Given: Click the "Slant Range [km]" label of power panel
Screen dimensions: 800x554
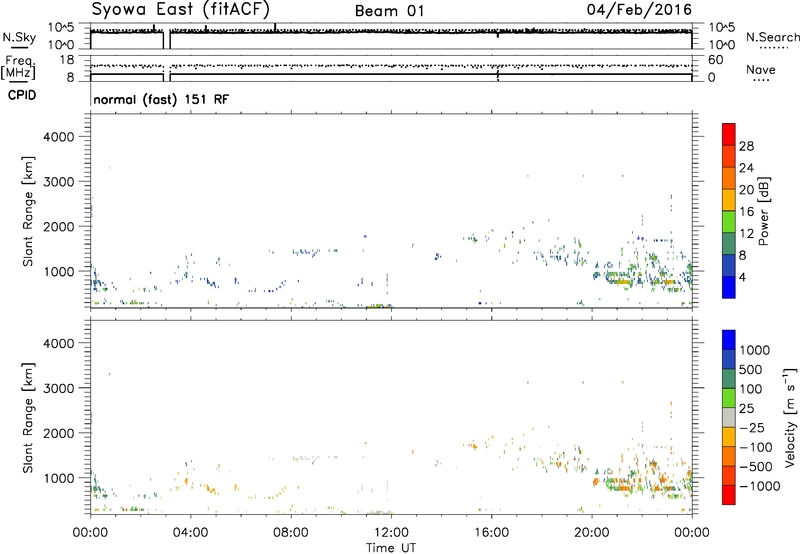Looking at the screenshot, I should click(x=28, y=211).
